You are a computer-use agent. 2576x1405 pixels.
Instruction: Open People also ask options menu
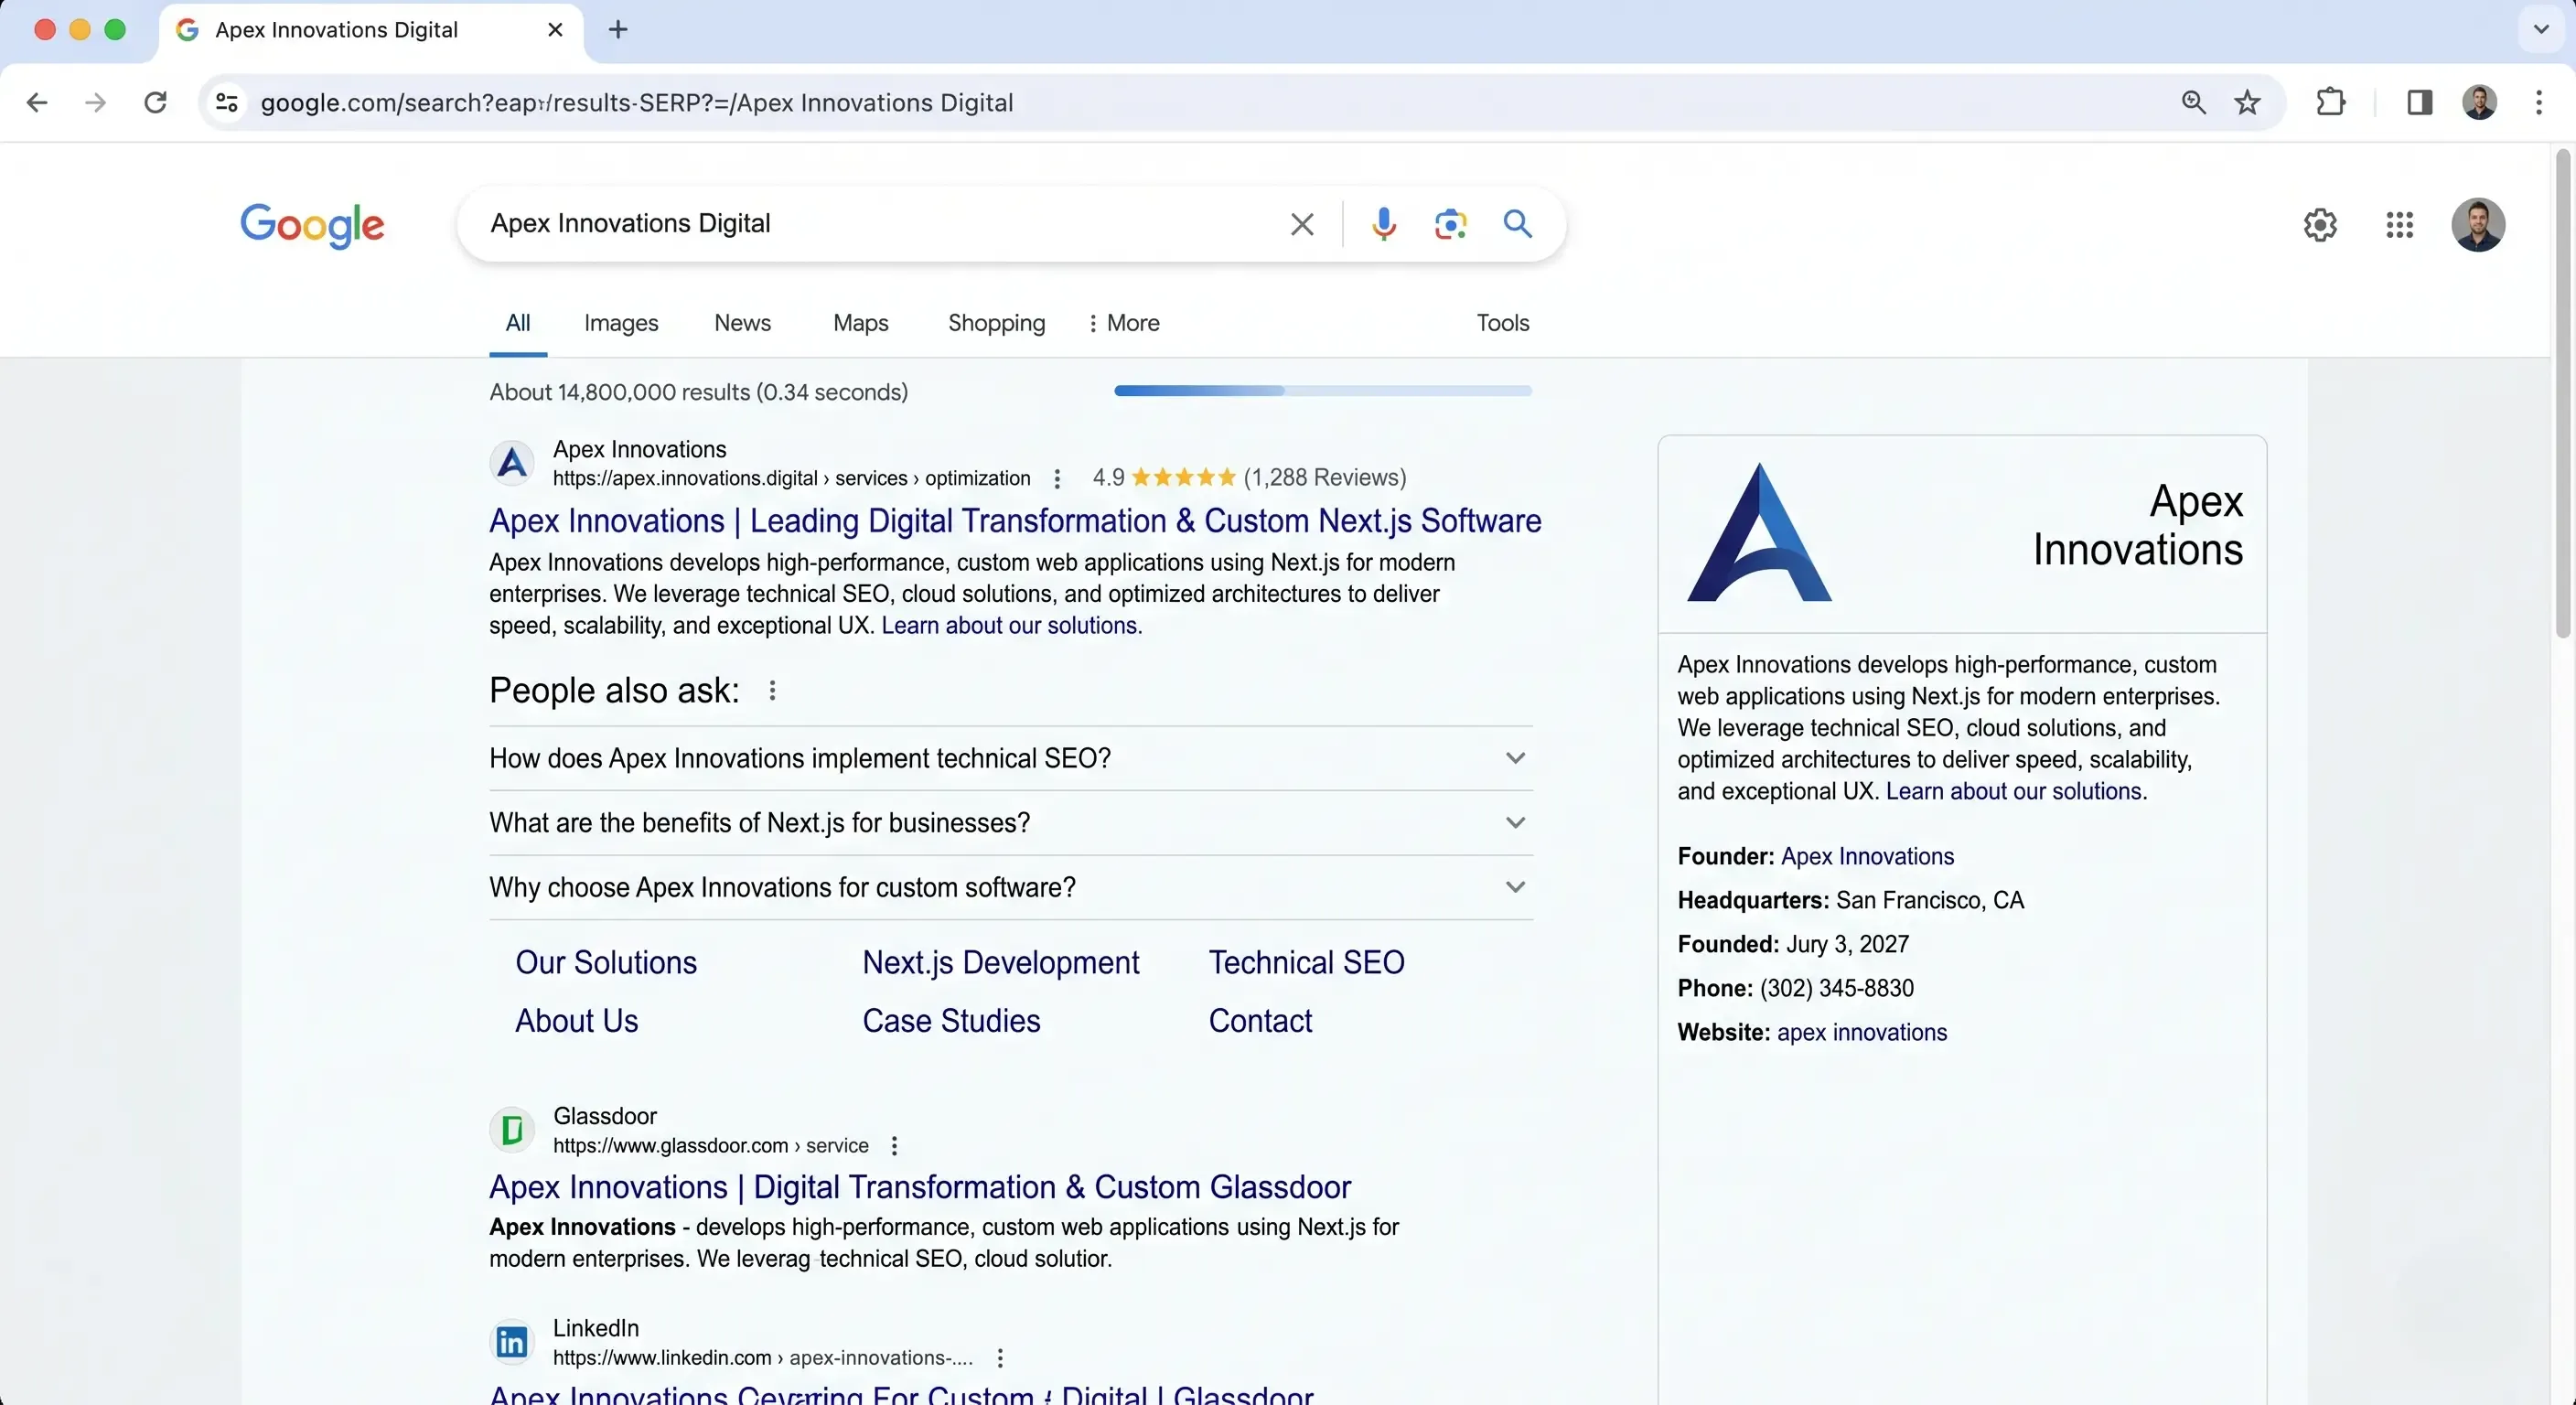coord(772,691)
